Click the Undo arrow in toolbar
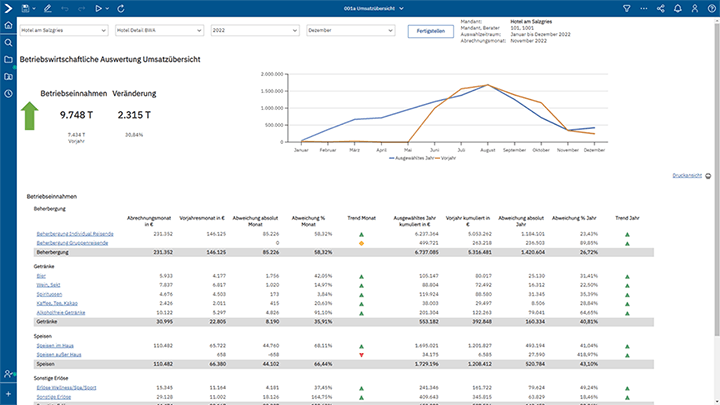The height and width of the screenshot is (405, 720). pyautogui.click(x=63, y=8)
